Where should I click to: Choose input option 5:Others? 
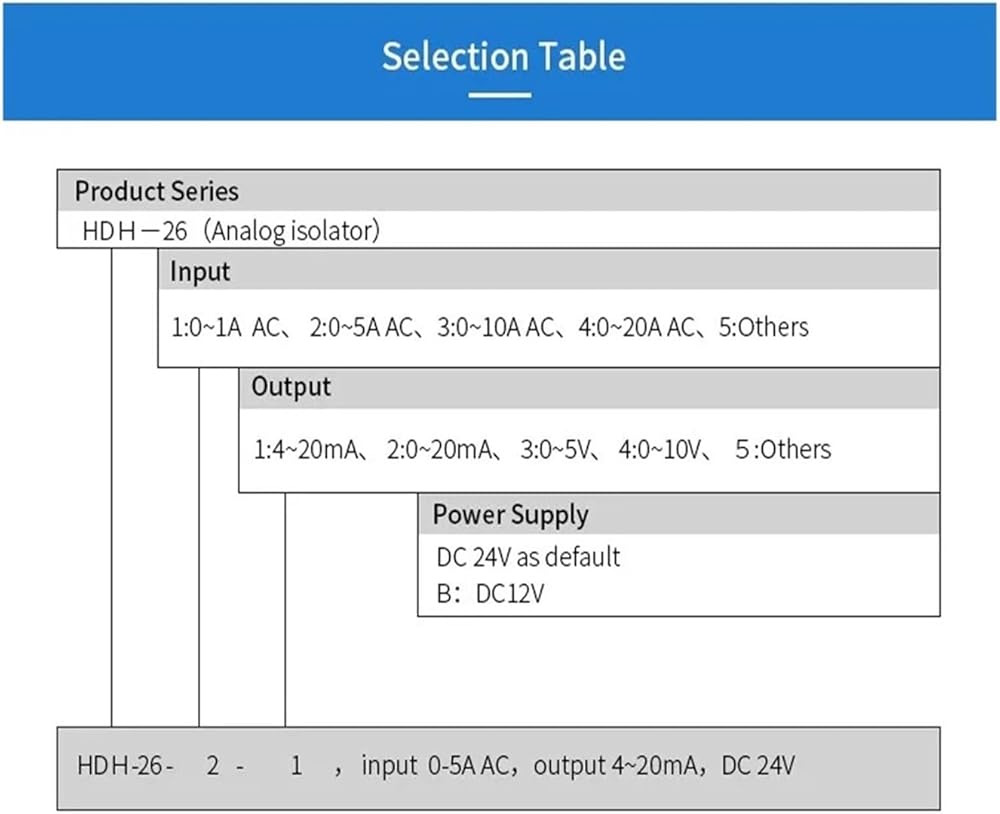[x=764, y=327]
